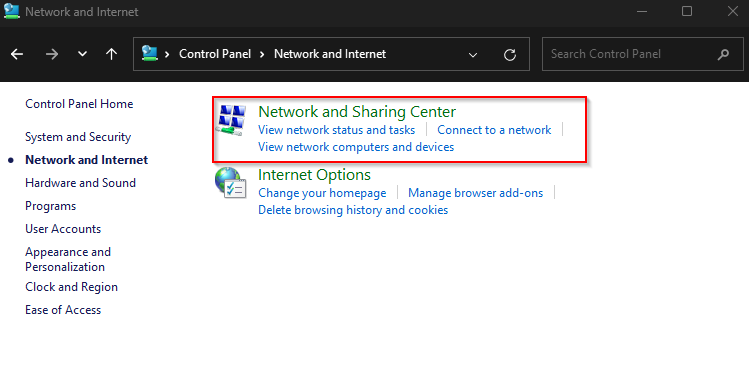The image size is (749, 371).
Task: Click Delete browsing history and cookies
Action: point(353,210)
